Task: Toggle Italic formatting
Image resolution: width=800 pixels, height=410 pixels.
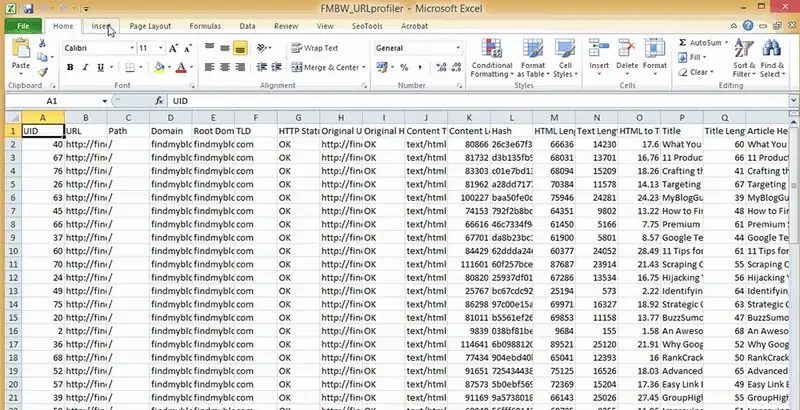Action: 85,67
